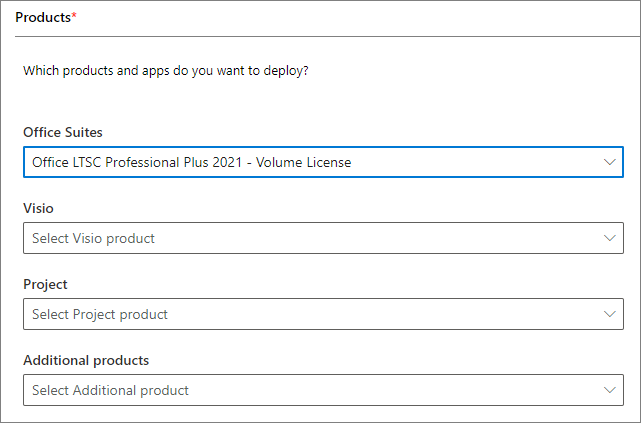Expand the Visio product combo box
The image size is (641, 423).
322,238
